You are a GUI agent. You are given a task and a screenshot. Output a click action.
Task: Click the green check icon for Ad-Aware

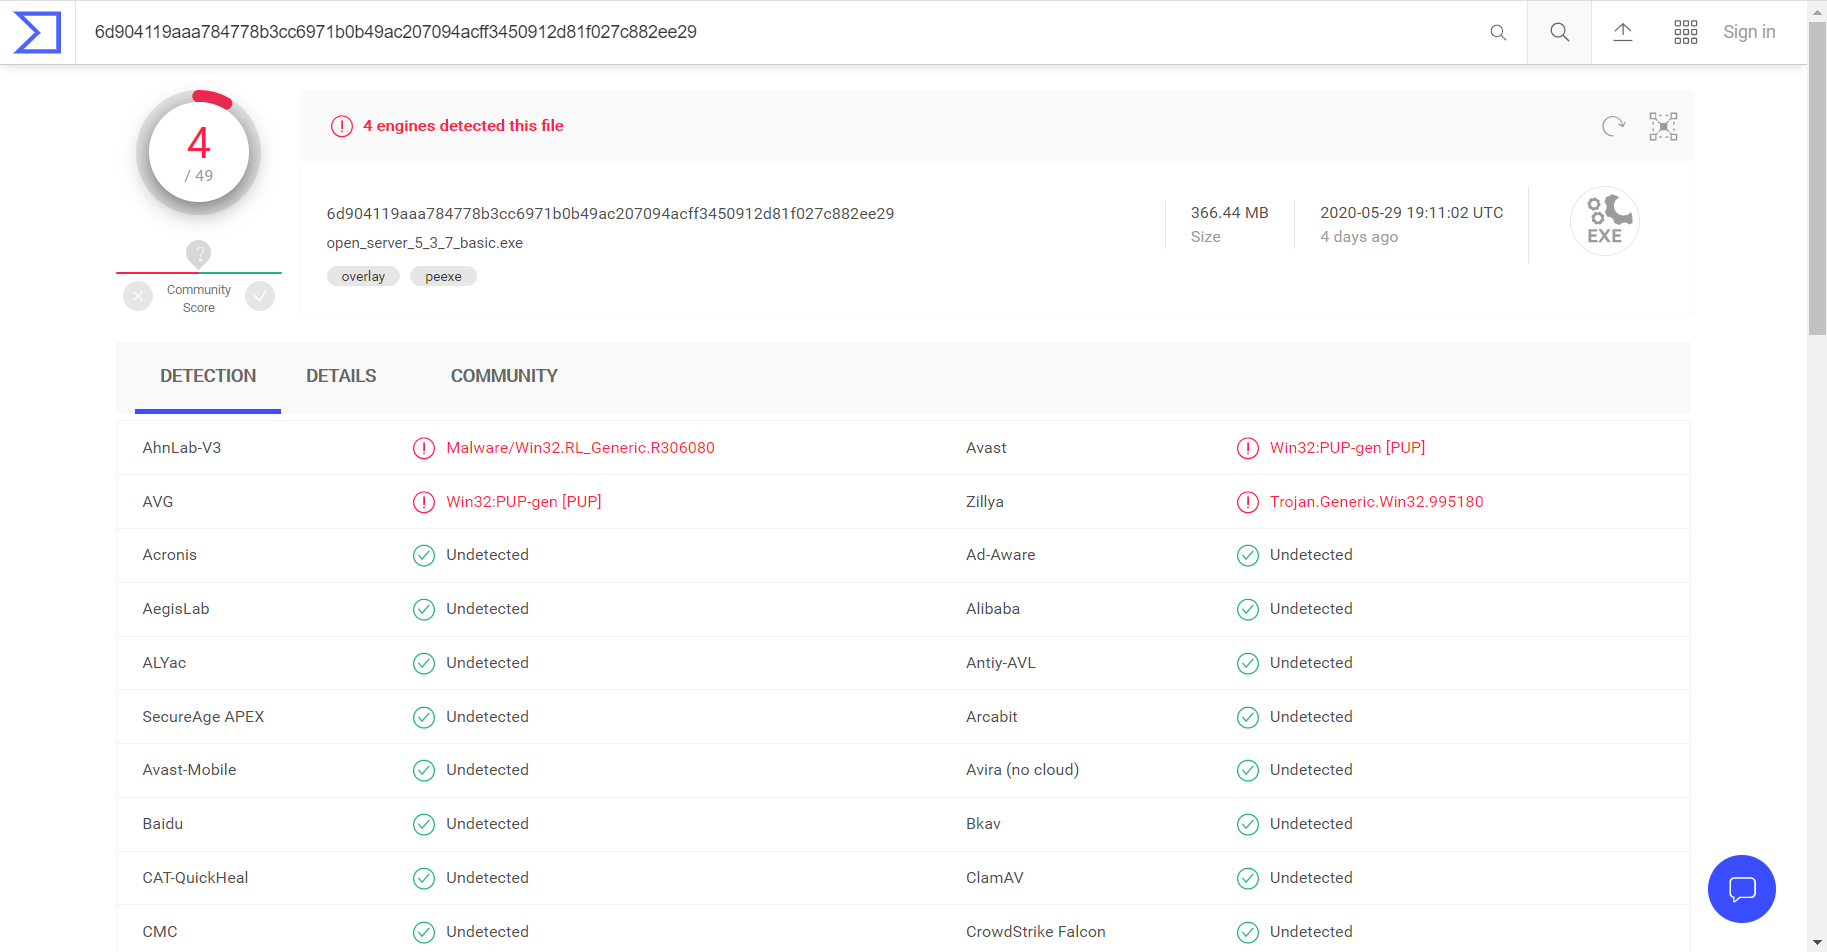click(x=1248, y=555)
